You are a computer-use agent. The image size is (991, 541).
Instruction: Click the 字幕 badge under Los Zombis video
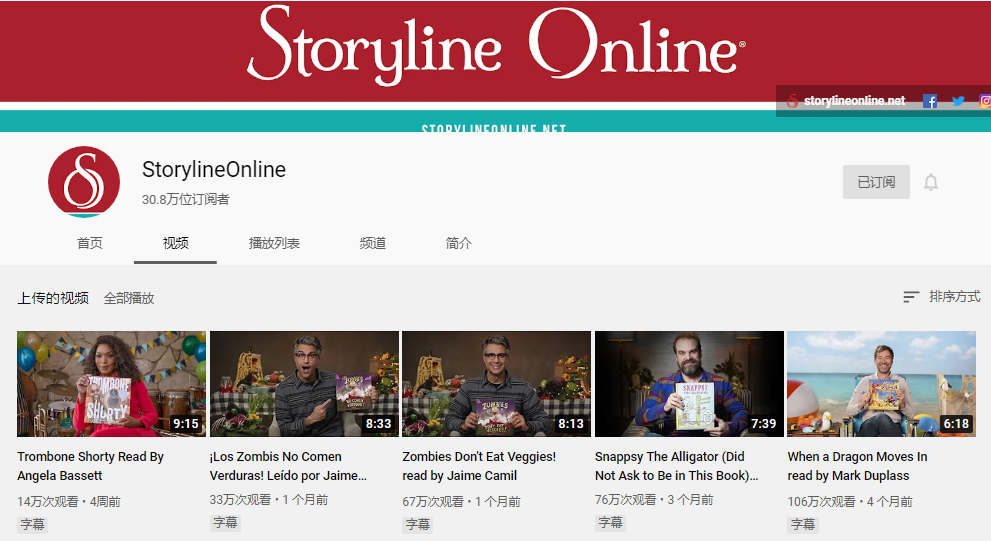[x=225, y=523]
